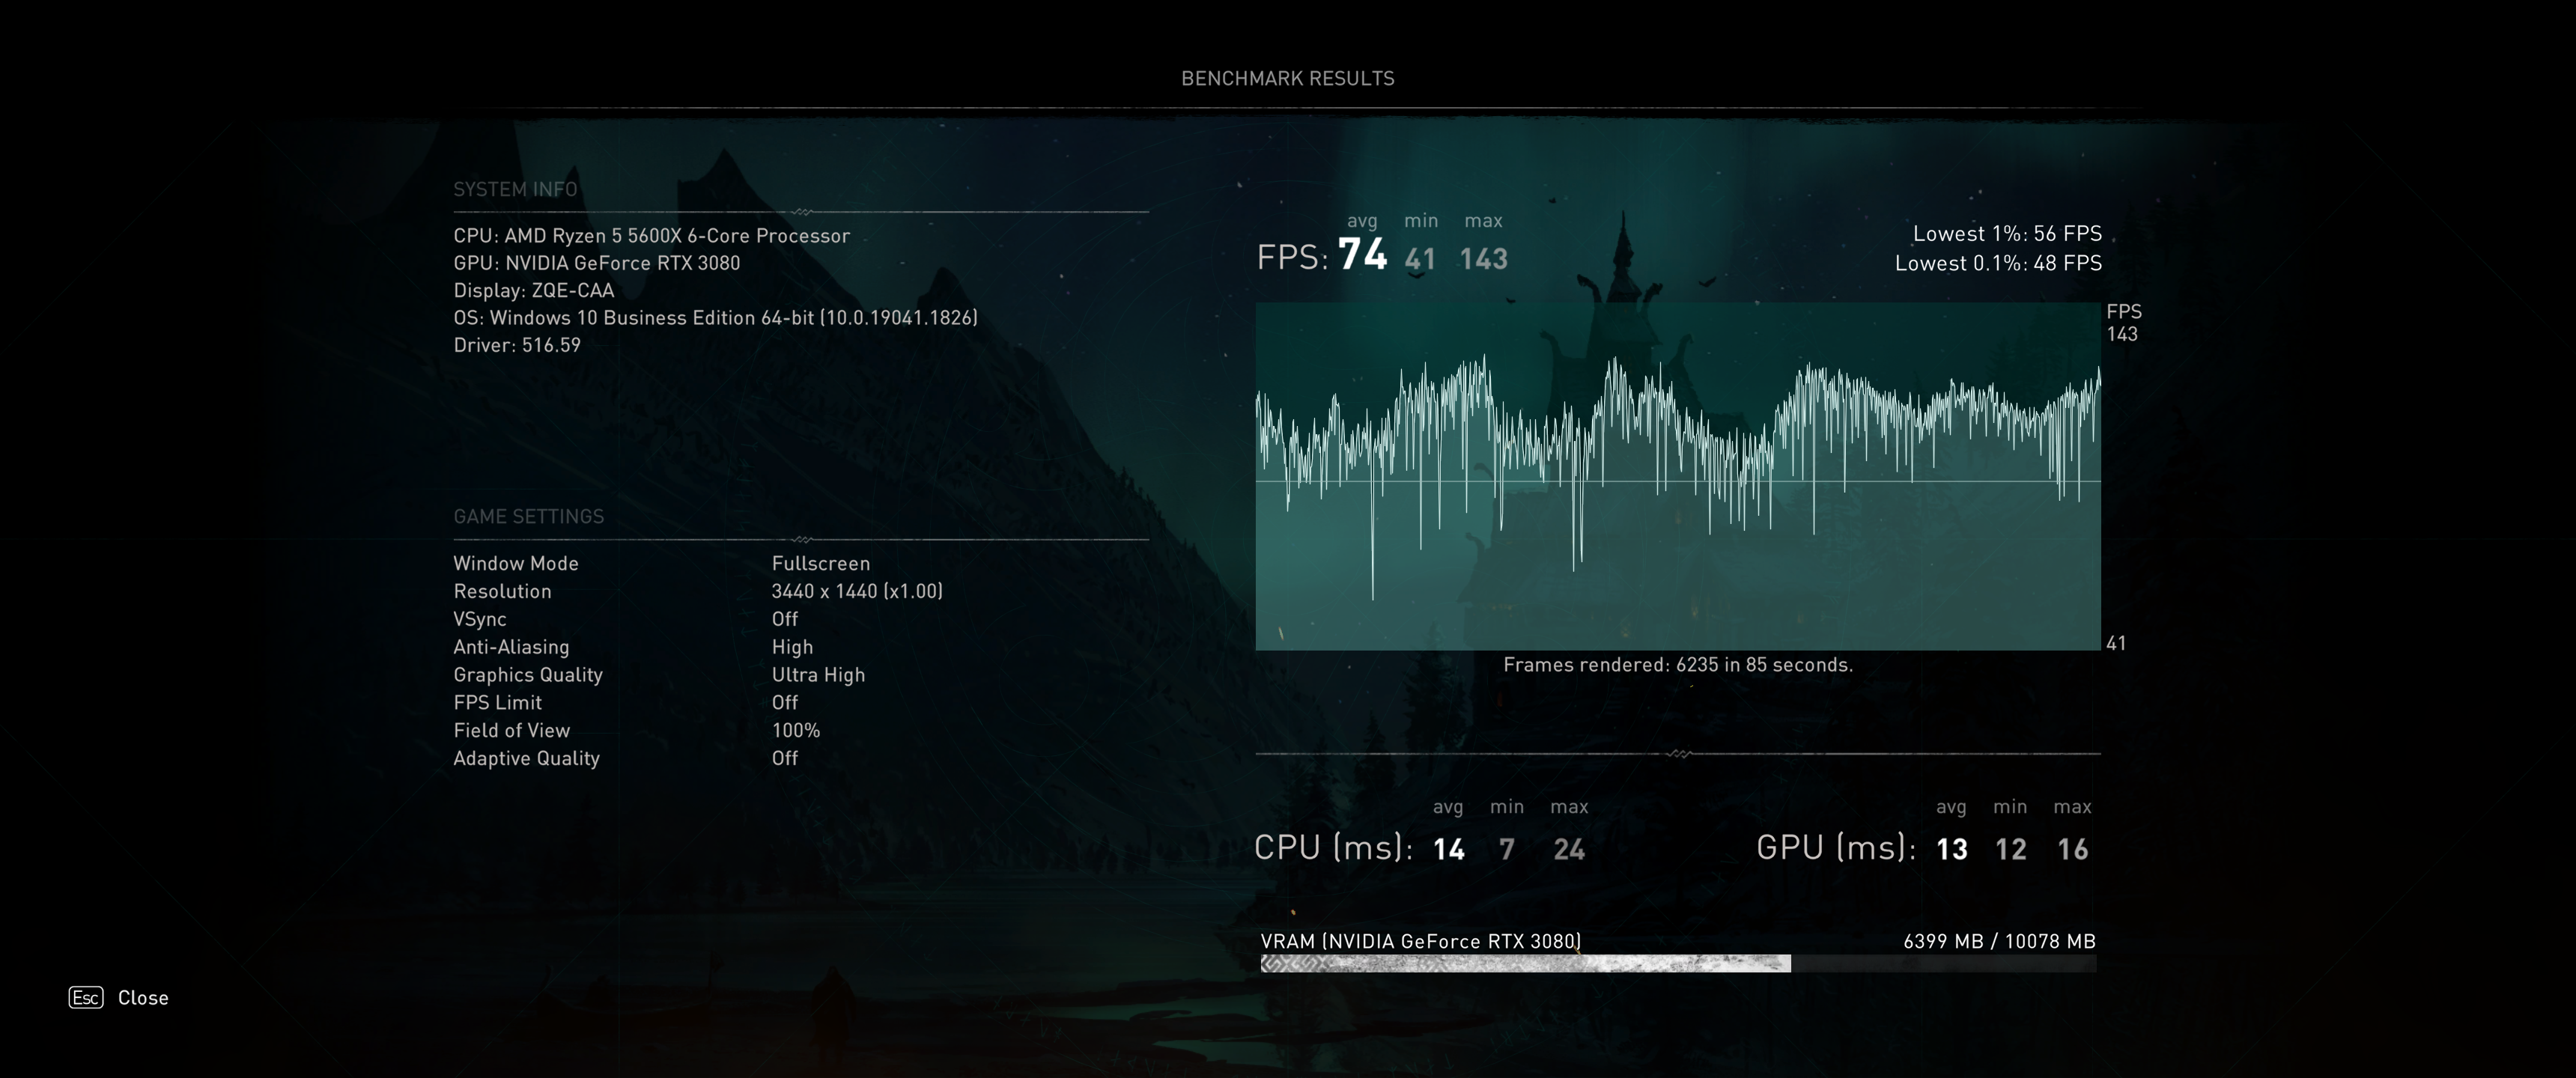2576x1078 pixels.
Task: Select the Game Settings header
Action: coord(528,516)
